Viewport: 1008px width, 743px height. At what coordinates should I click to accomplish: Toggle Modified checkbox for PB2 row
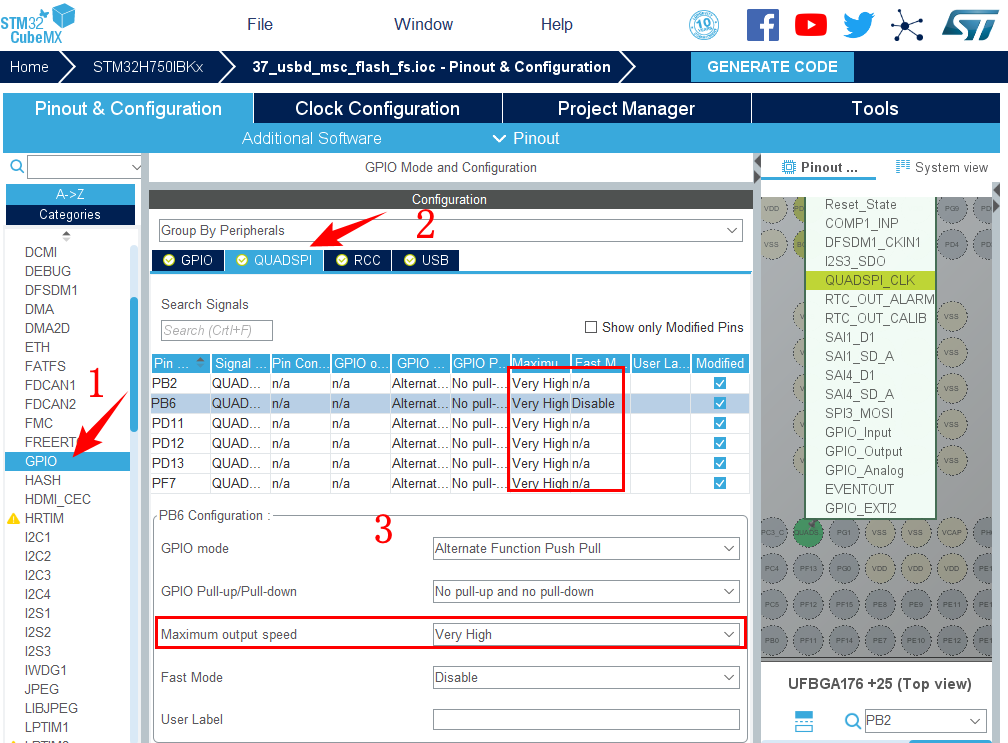pyautogui.click(x=720, y=383)
